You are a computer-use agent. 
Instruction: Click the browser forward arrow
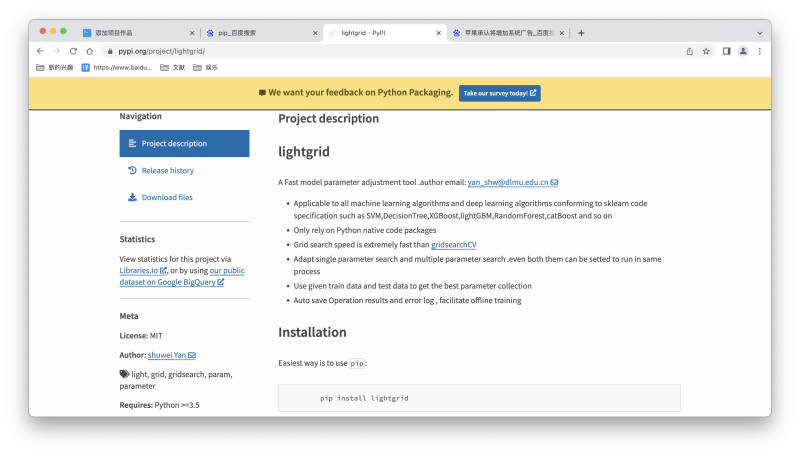click(57, 51)
